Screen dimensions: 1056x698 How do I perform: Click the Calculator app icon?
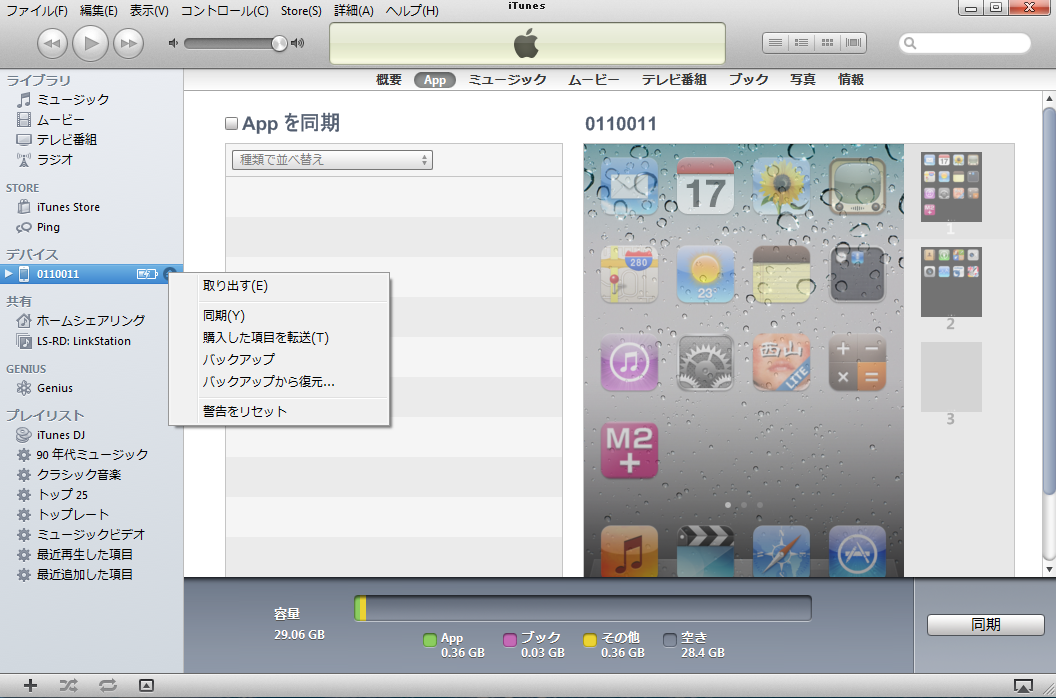click(x=857, y=362)
